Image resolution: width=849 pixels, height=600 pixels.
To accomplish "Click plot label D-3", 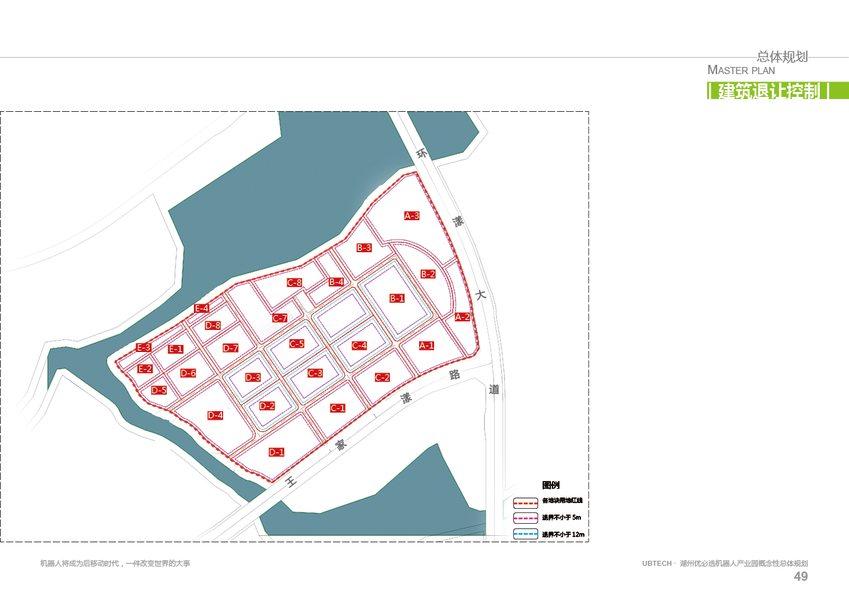I will coord(253,377).
